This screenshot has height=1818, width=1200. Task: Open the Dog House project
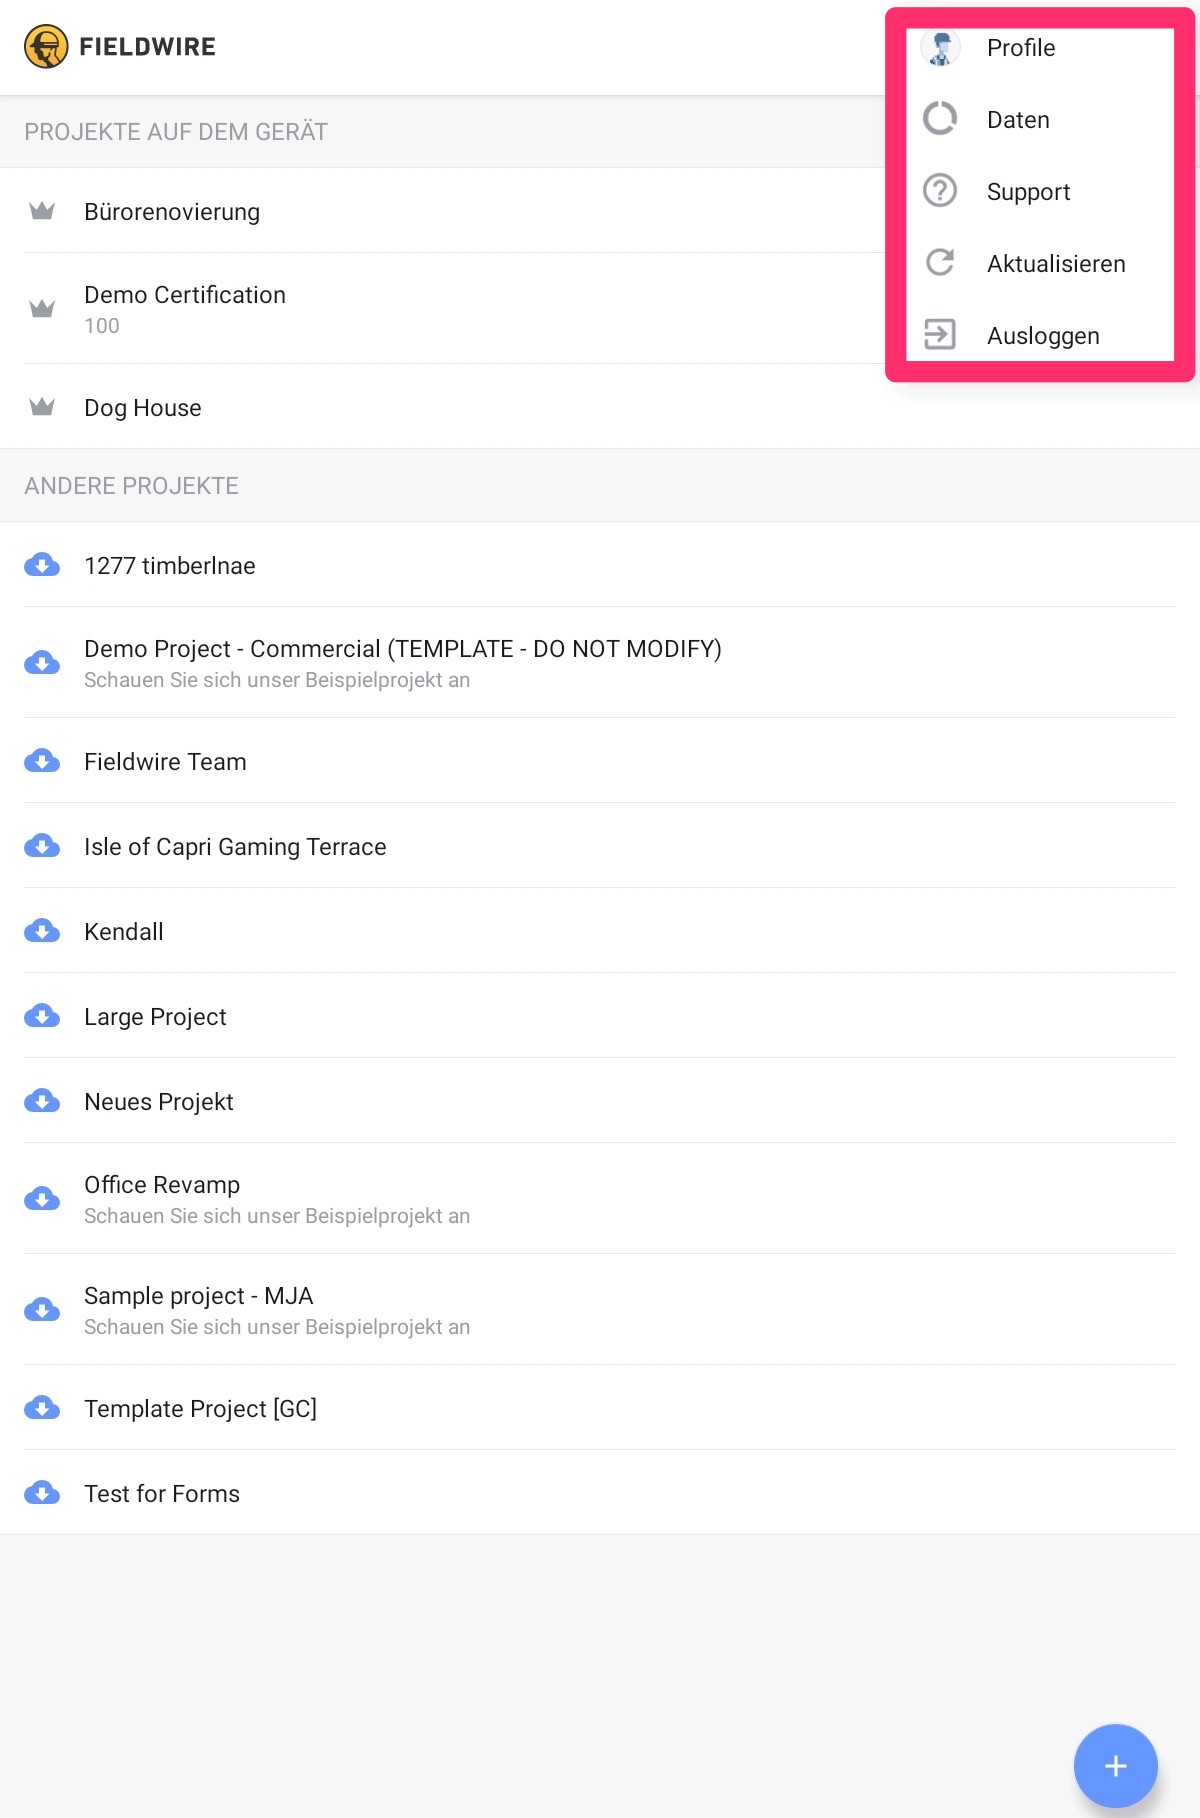600,407
